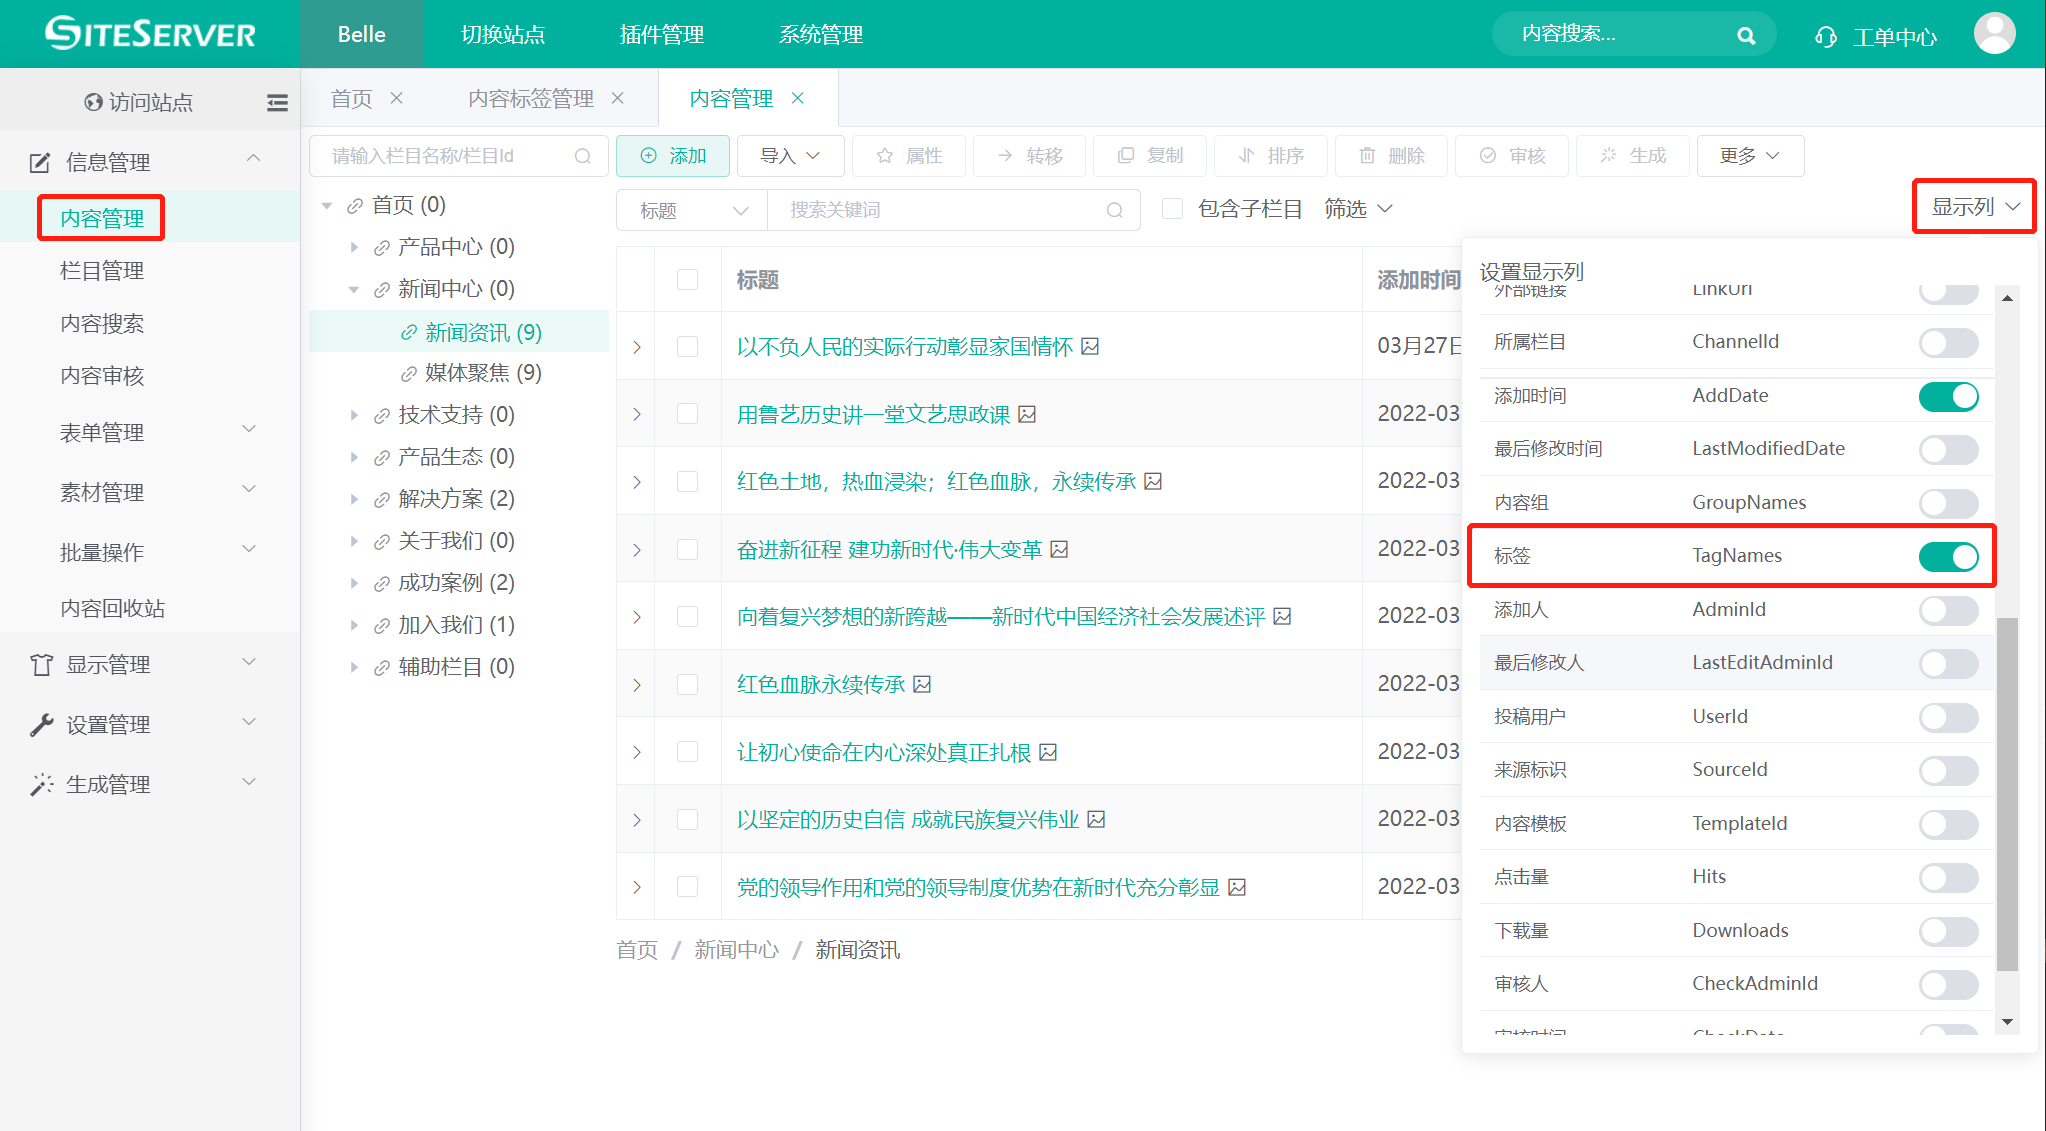
Task: Open the user avatar icon
Action: click(x=1994, y=34)
